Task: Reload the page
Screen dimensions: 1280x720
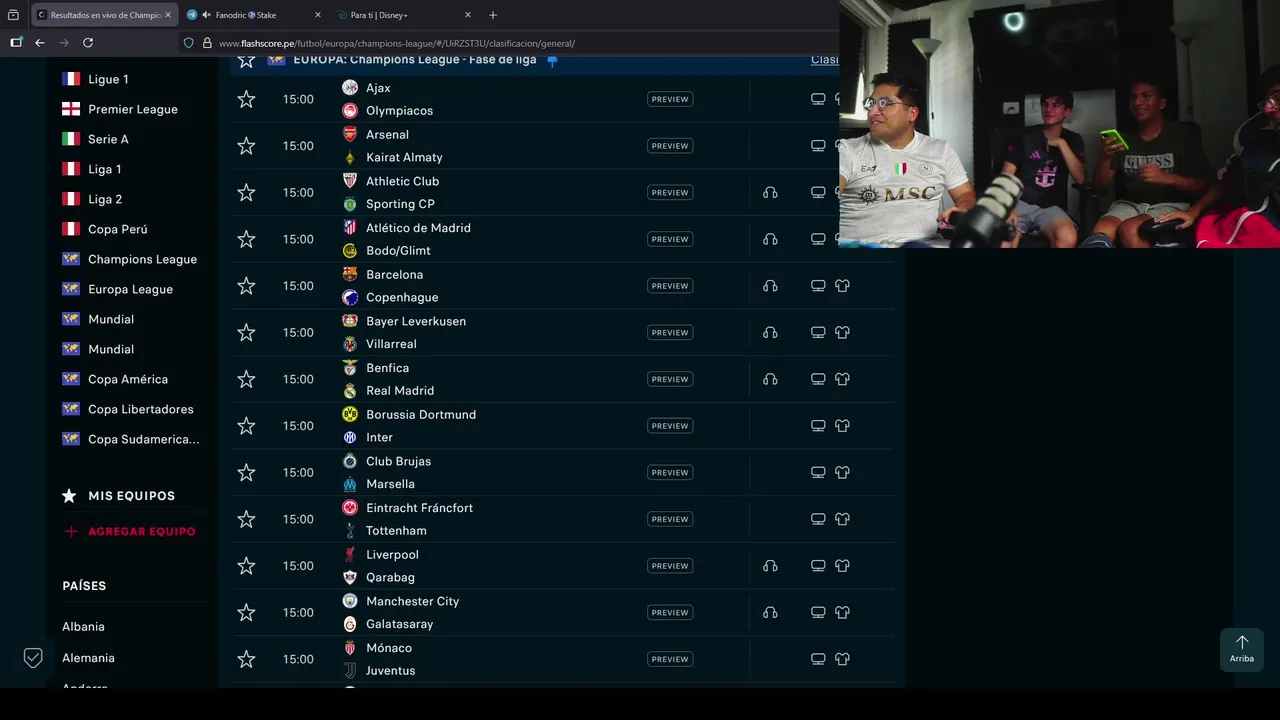Action: tap(88, 43)
